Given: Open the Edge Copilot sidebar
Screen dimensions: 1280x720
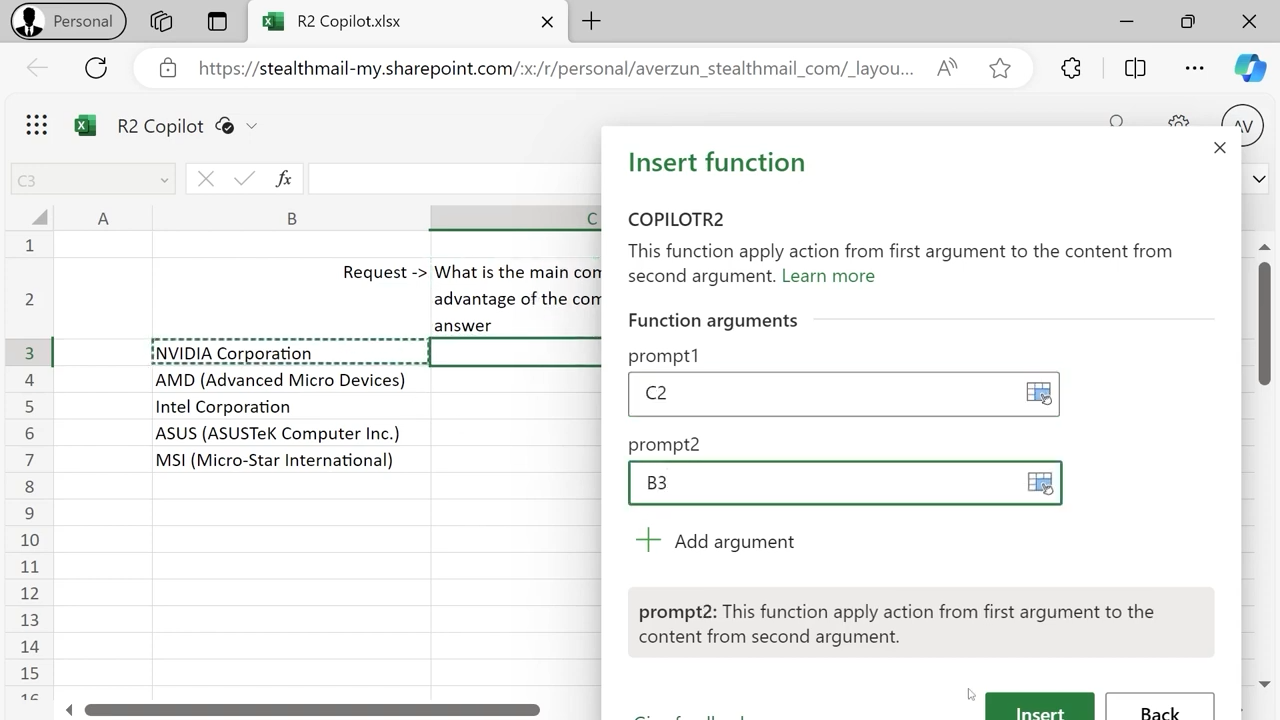Looking at the screenshot, I should click(1250, 68).
